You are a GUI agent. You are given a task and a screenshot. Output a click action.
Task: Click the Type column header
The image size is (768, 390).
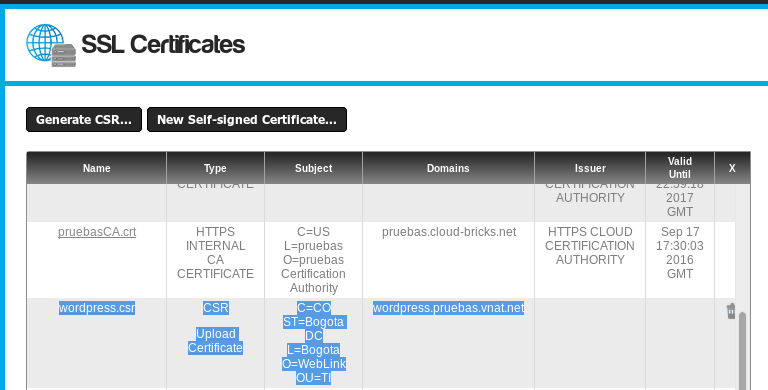click(216, 168)
